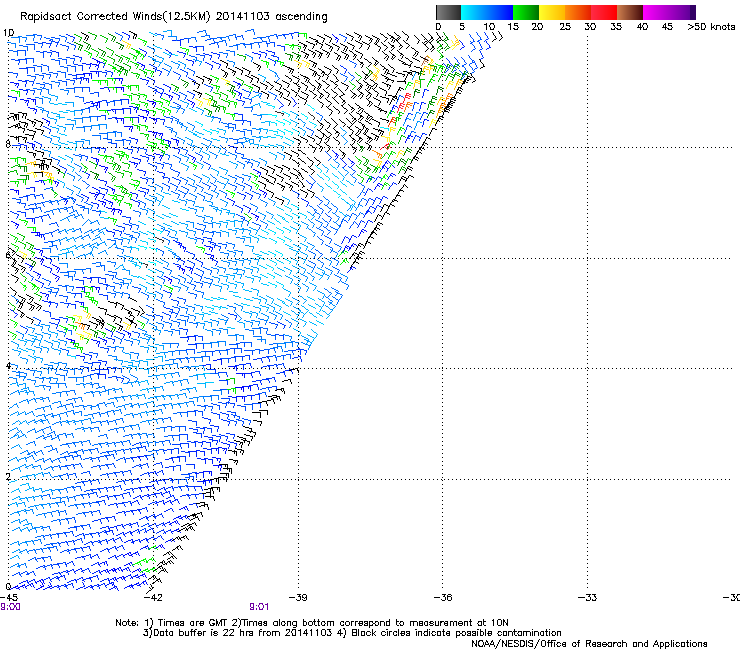Click the purple time label '9:01'
Viewport: 740px width, 650px height.
259,607
